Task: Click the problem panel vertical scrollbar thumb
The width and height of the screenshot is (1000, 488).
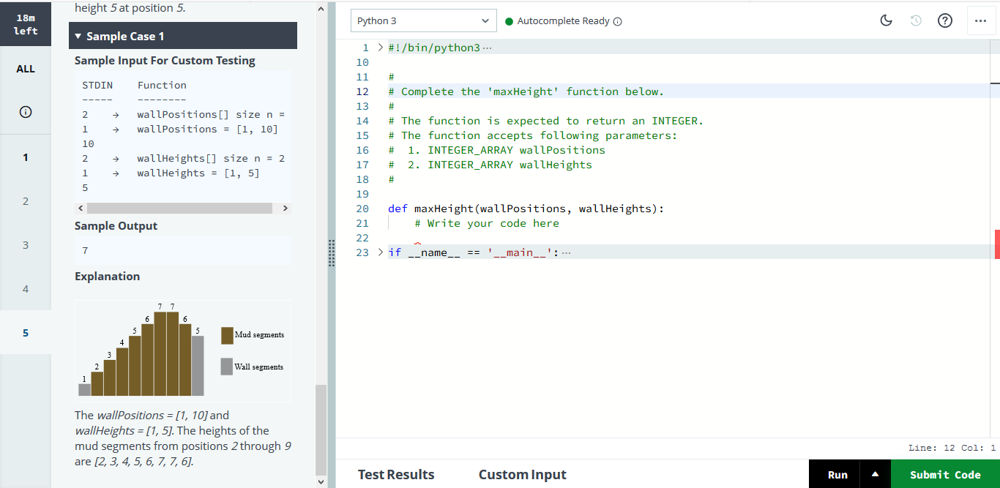Action: coord(321,429)
